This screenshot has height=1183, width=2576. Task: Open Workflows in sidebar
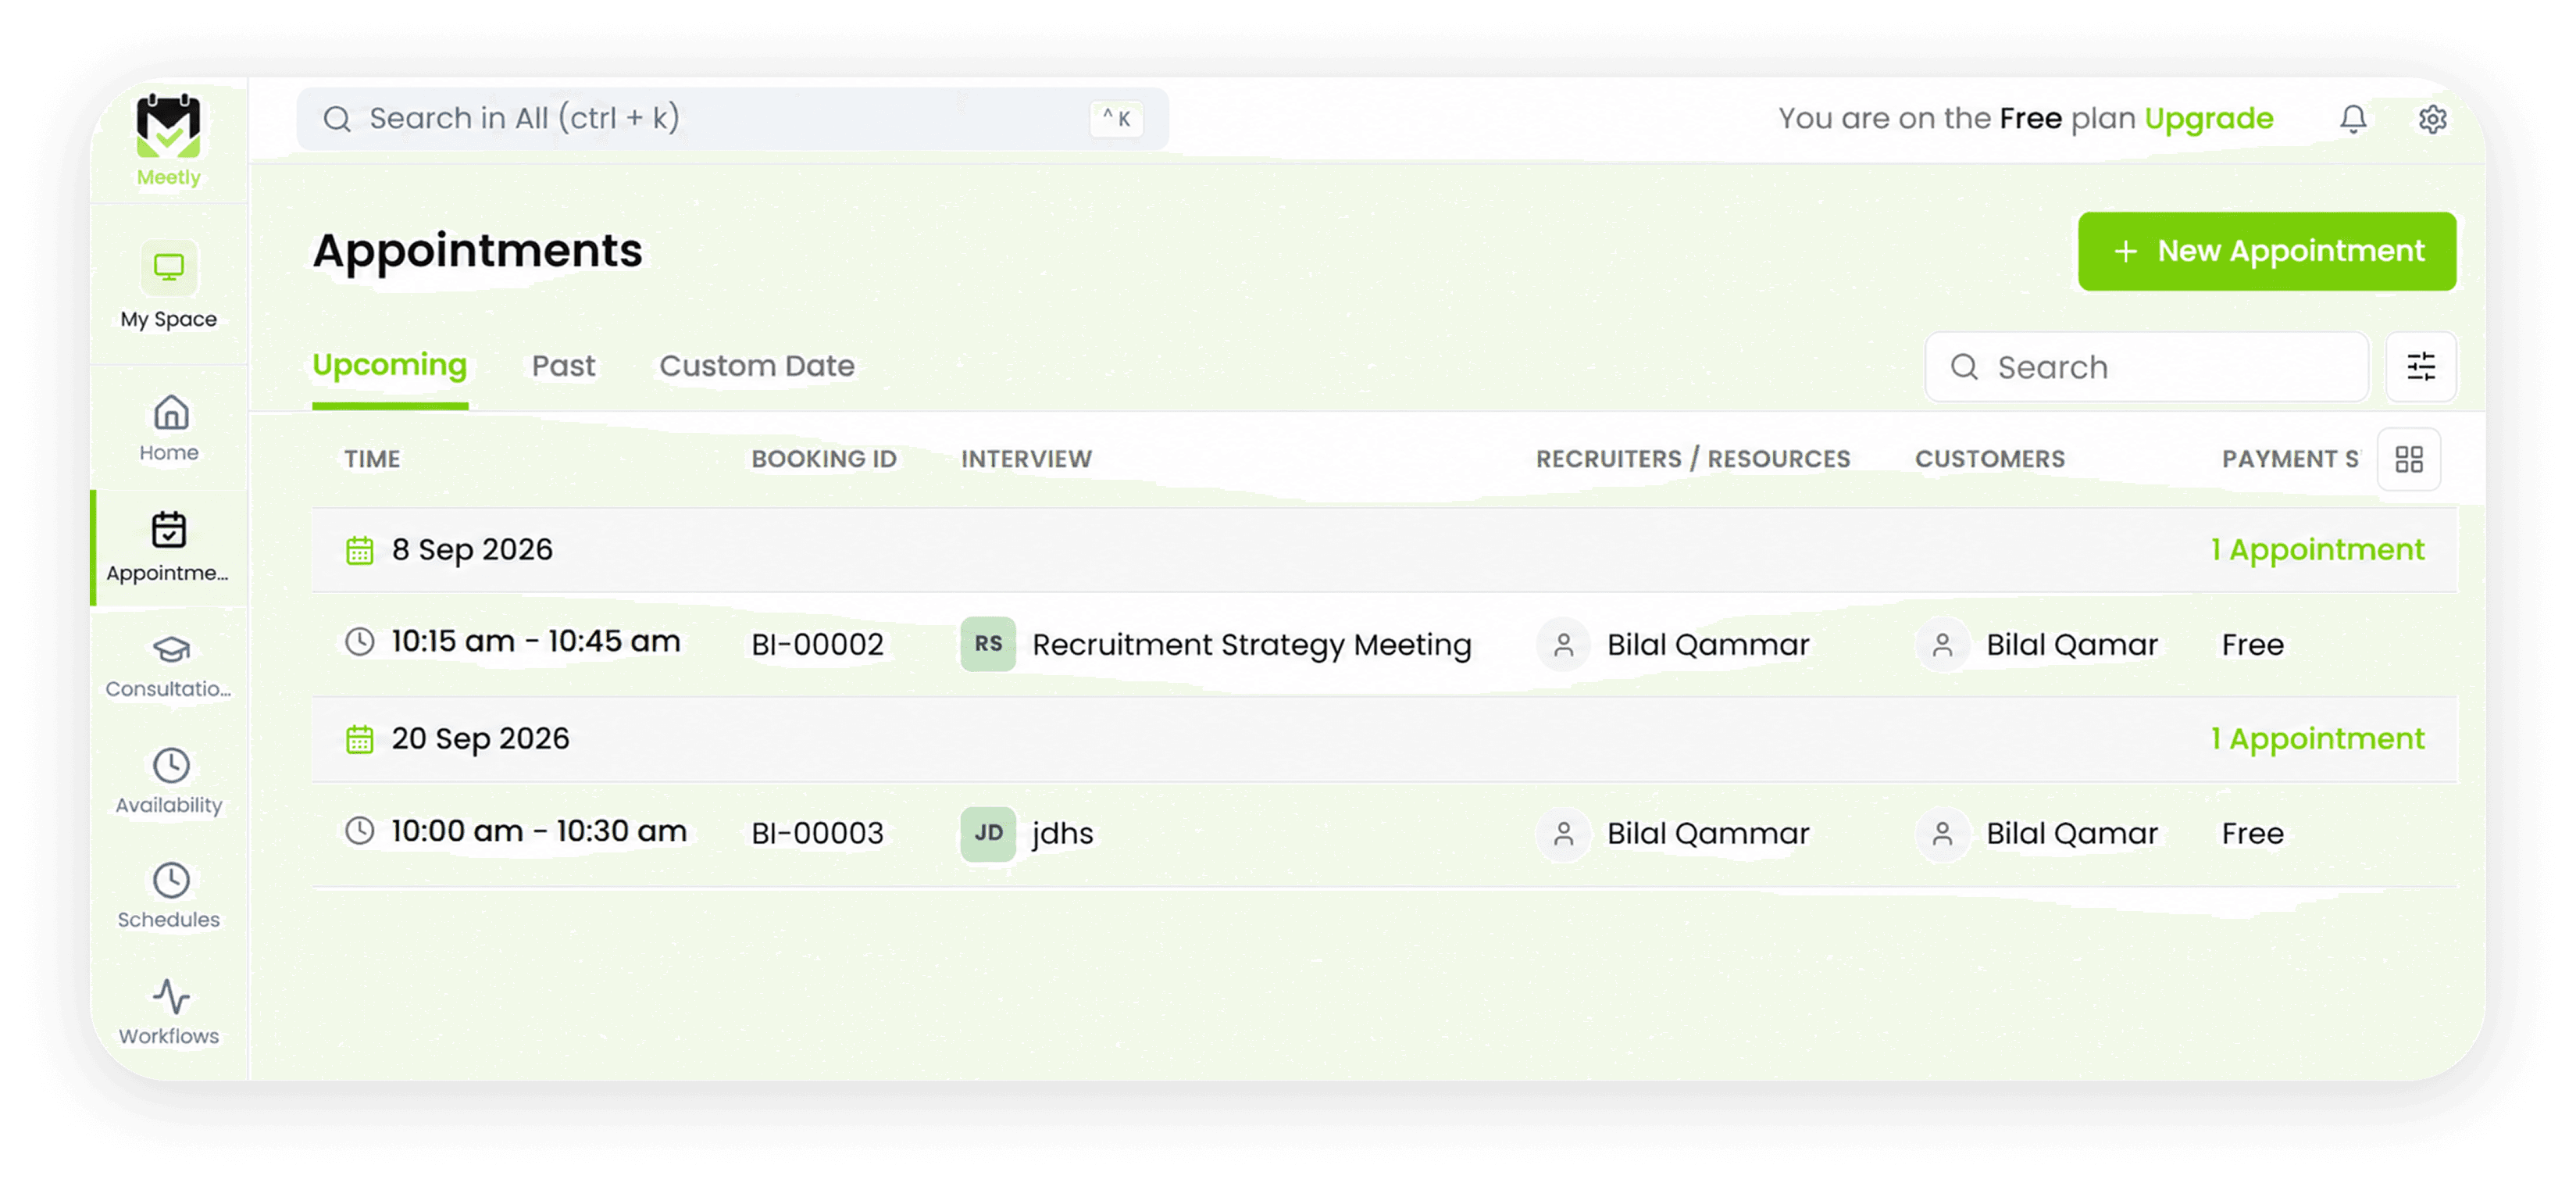[x=169, y=1012]
